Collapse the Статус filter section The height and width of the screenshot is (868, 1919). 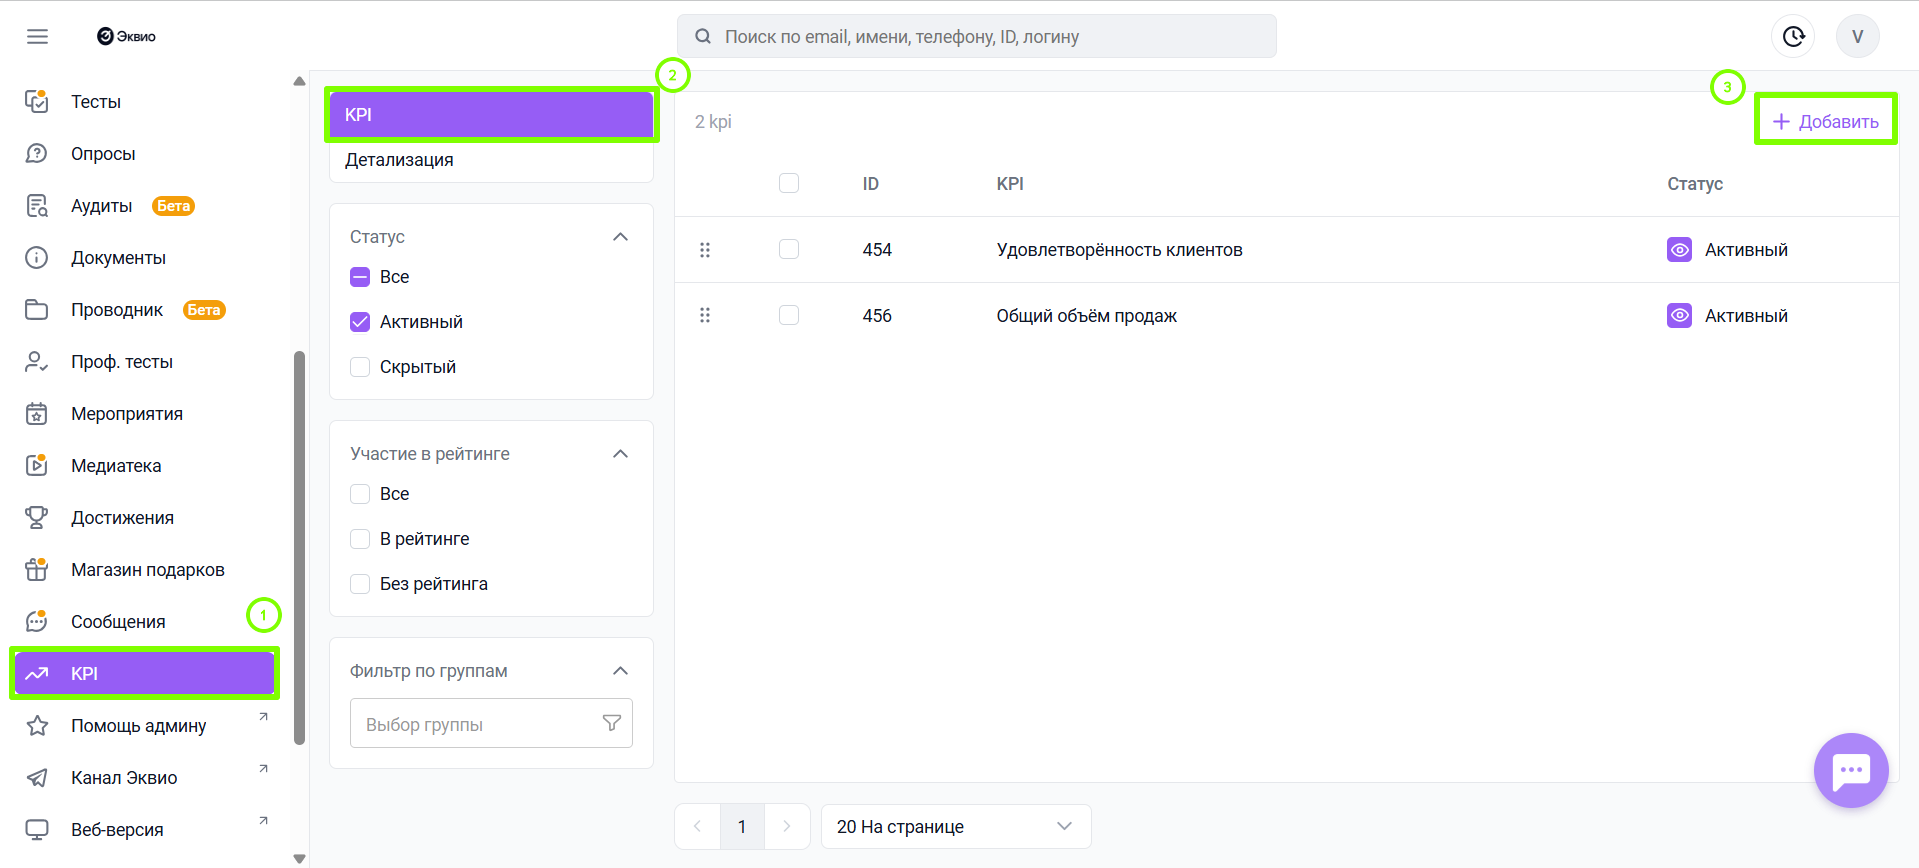620,237
